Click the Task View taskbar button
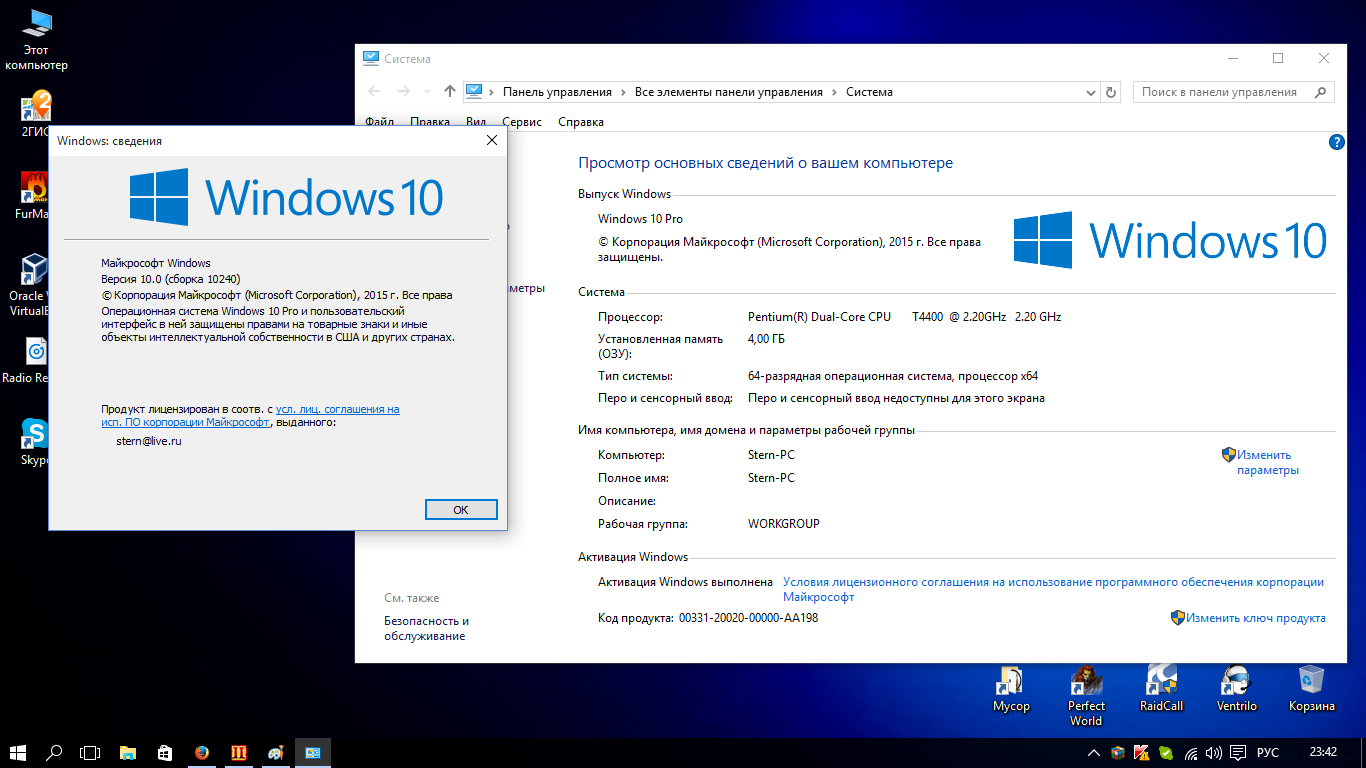The height and width of the screenshot is (768, 1366). click(91, 752)
